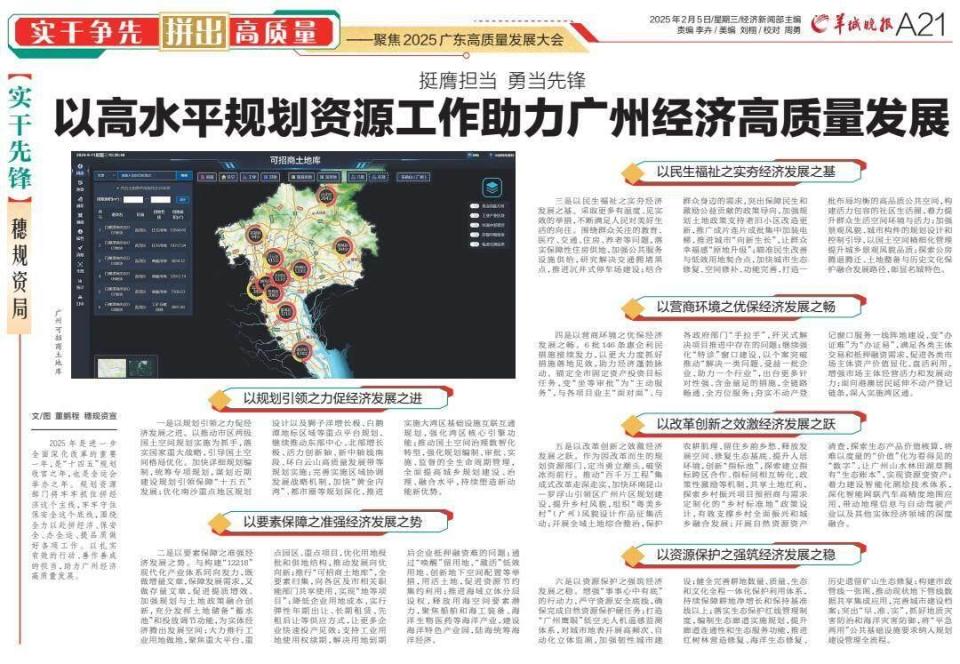The width and height of the screenshot is (960, 664).
Task: Click the paragraph beginning 三是以民生福祉之实
Action: (x=745, y=235)
